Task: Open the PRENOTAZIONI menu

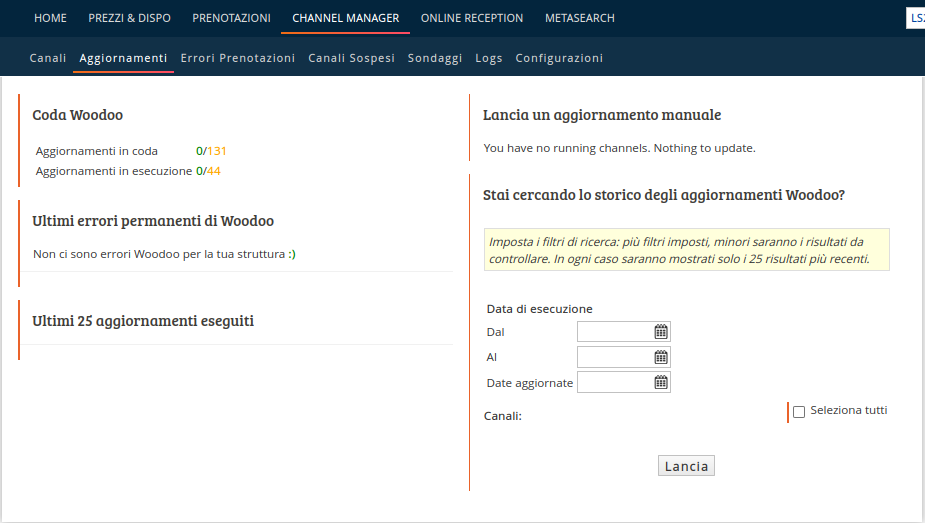Action: pos(231,18)
